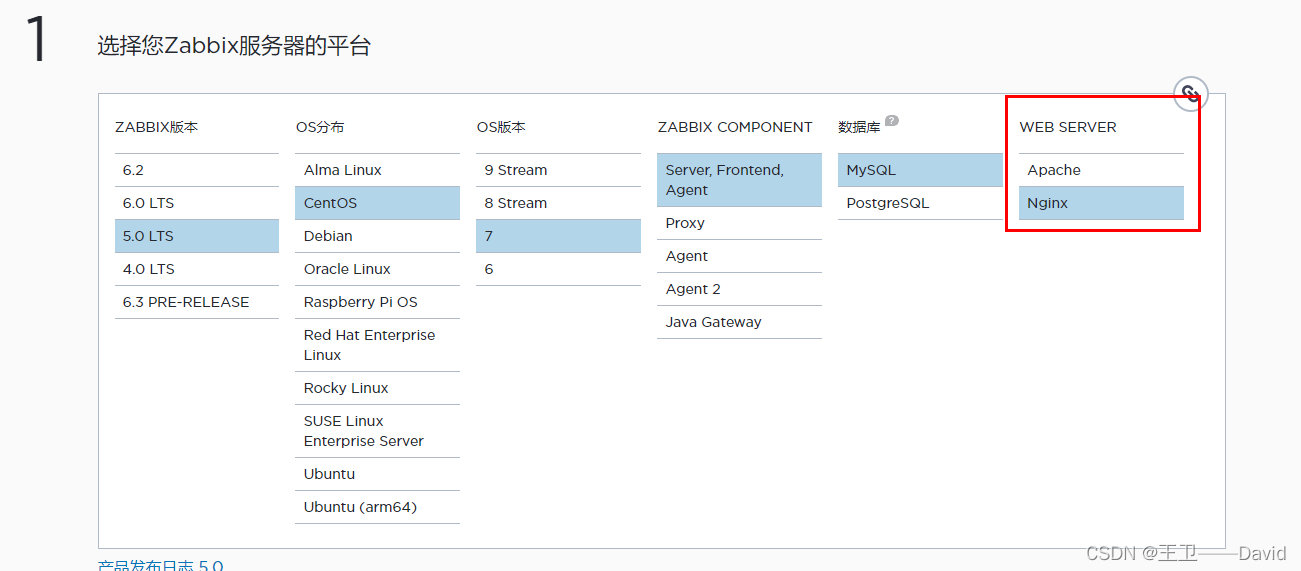
Task: Select Zabbix version 6.2
Action: click(197, 170)
